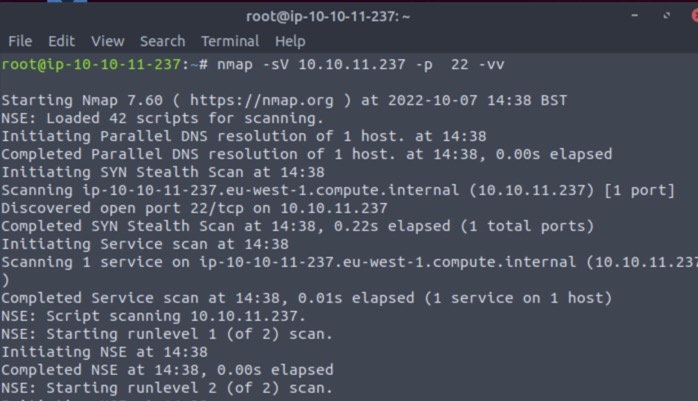
Task: Click the "Starting Nmap 7.60" text
Action: tap(70, 100)
